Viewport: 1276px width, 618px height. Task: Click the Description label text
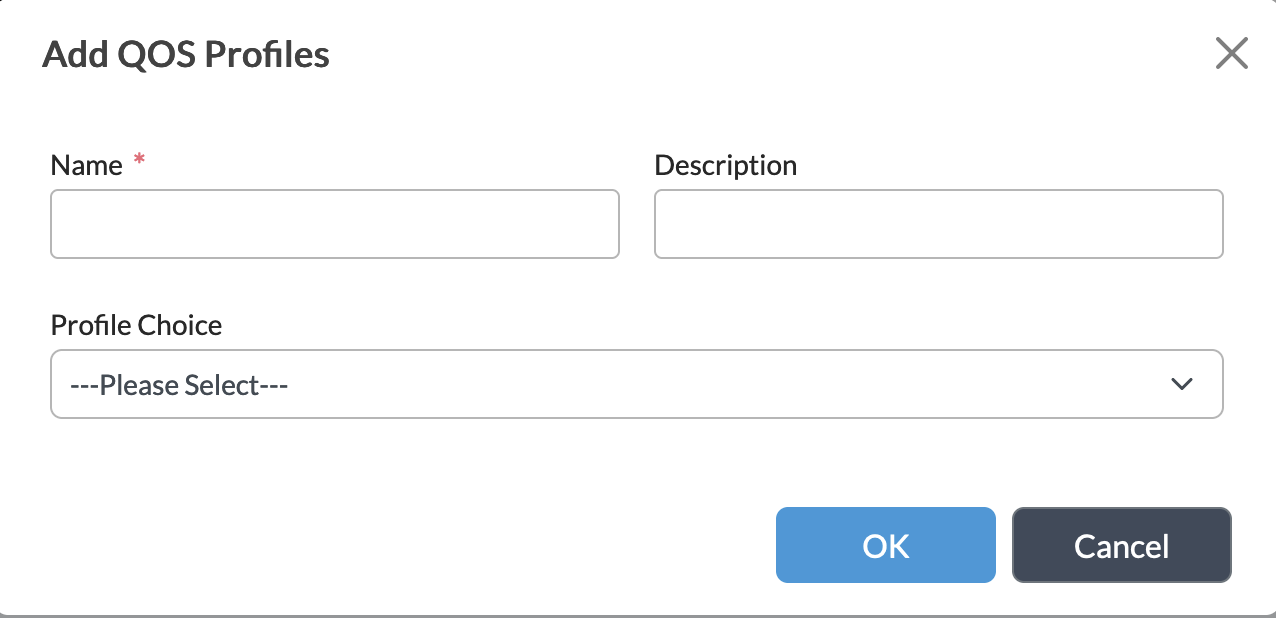[725, 165]
